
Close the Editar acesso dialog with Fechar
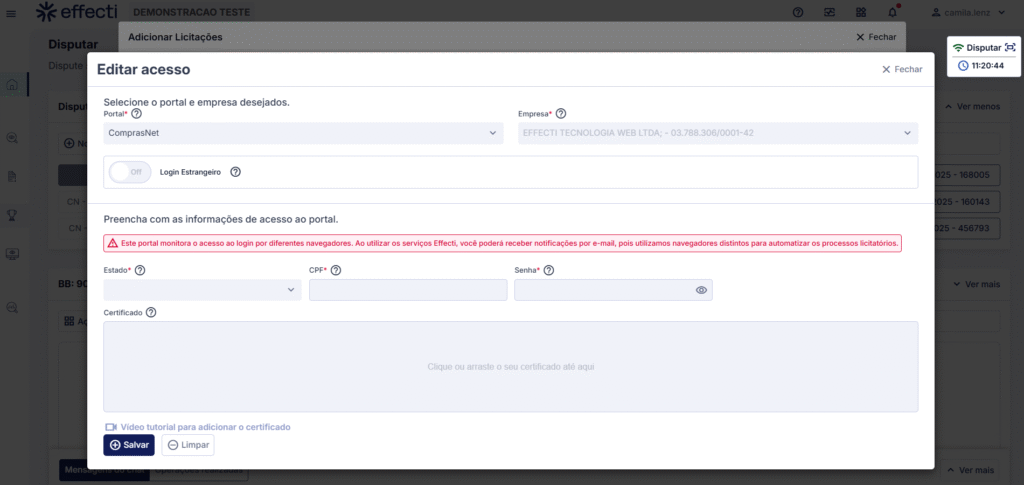(x=901, y=69)
